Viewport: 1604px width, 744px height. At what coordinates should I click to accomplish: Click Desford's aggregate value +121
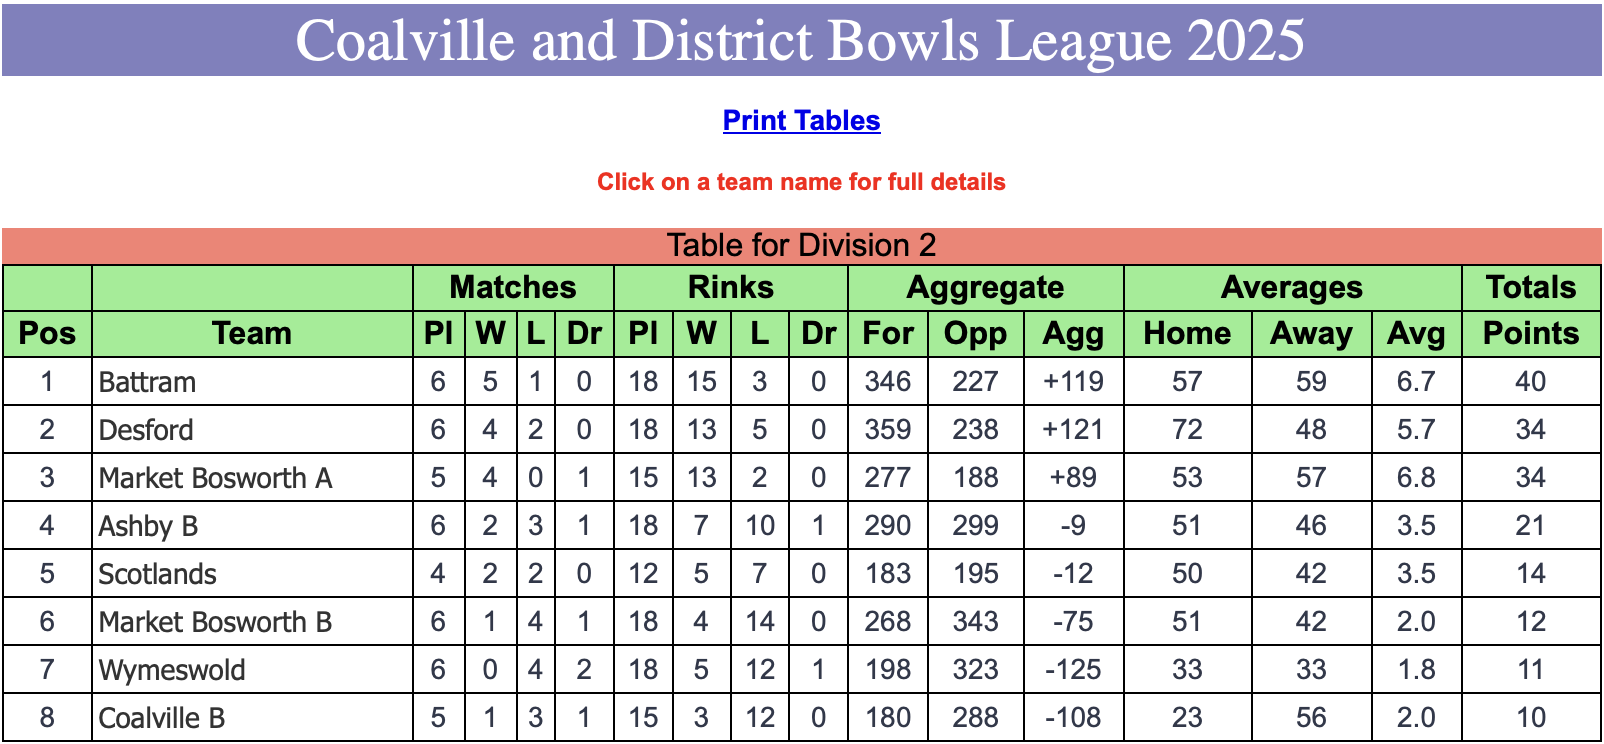tap(1073, 430)
